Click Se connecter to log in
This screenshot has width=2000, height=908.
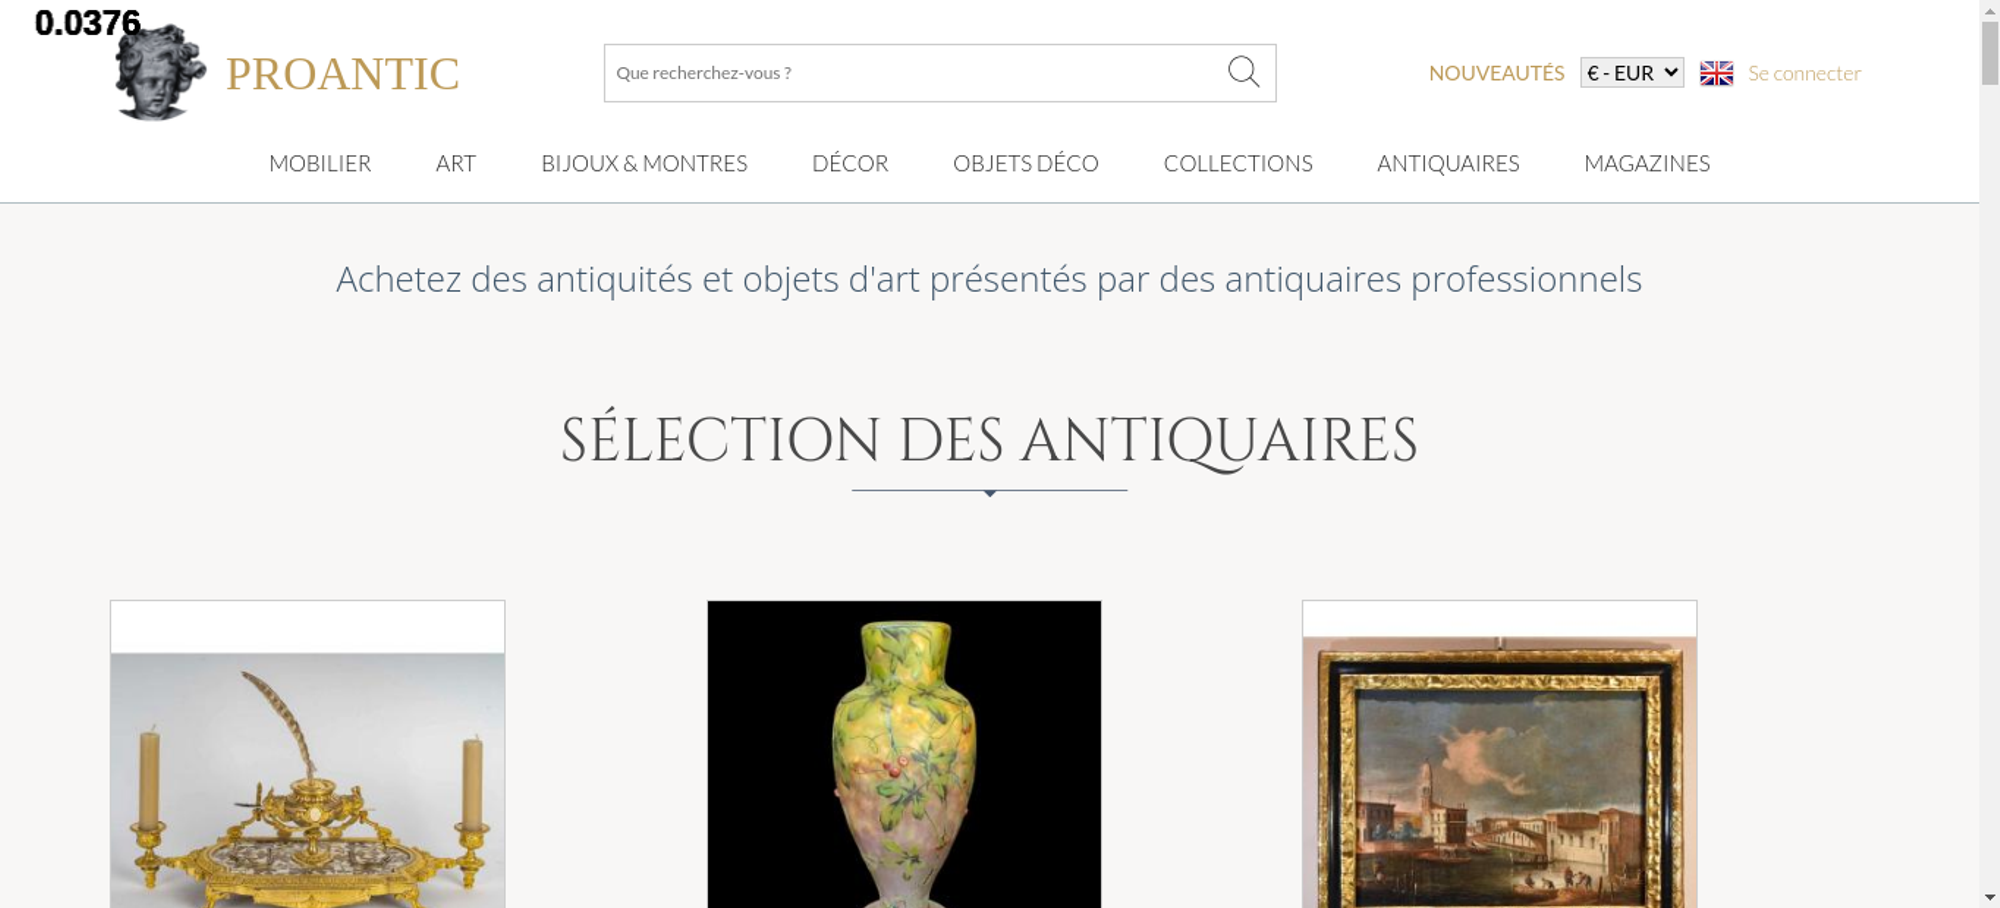pos(1804,73)
